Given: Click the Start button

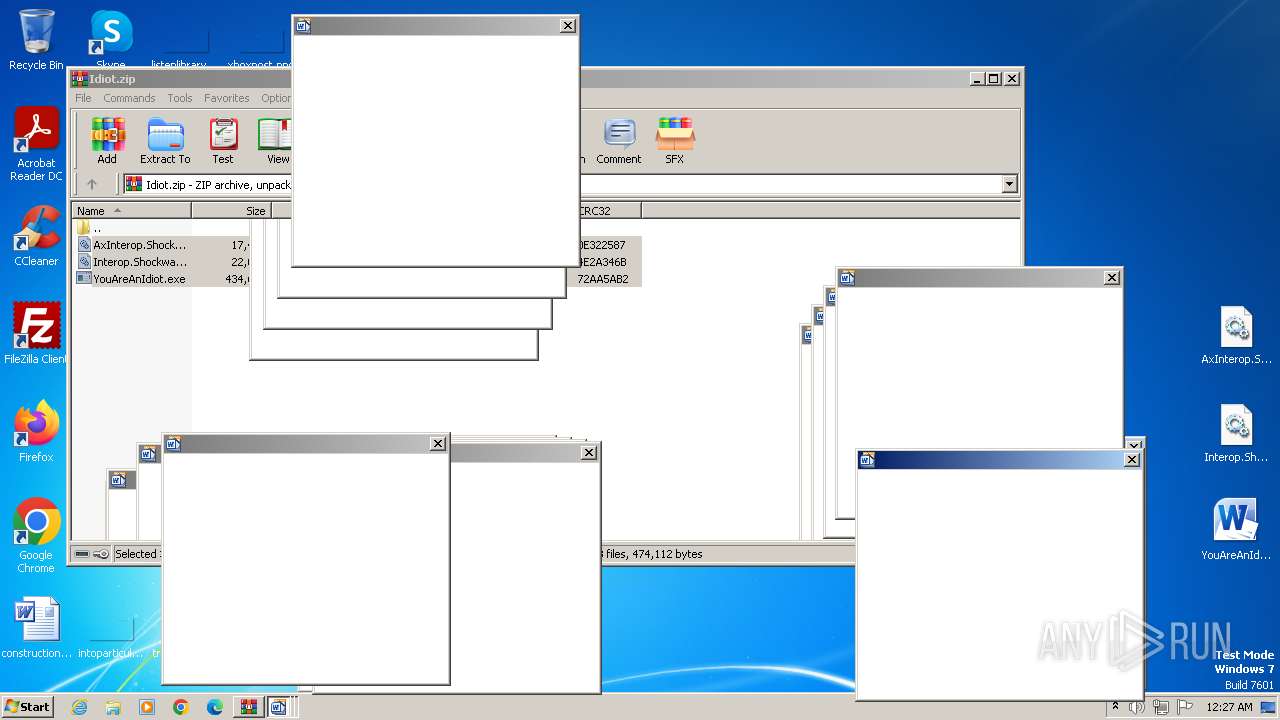Looking at the screenshot, I should coord(27,707).
